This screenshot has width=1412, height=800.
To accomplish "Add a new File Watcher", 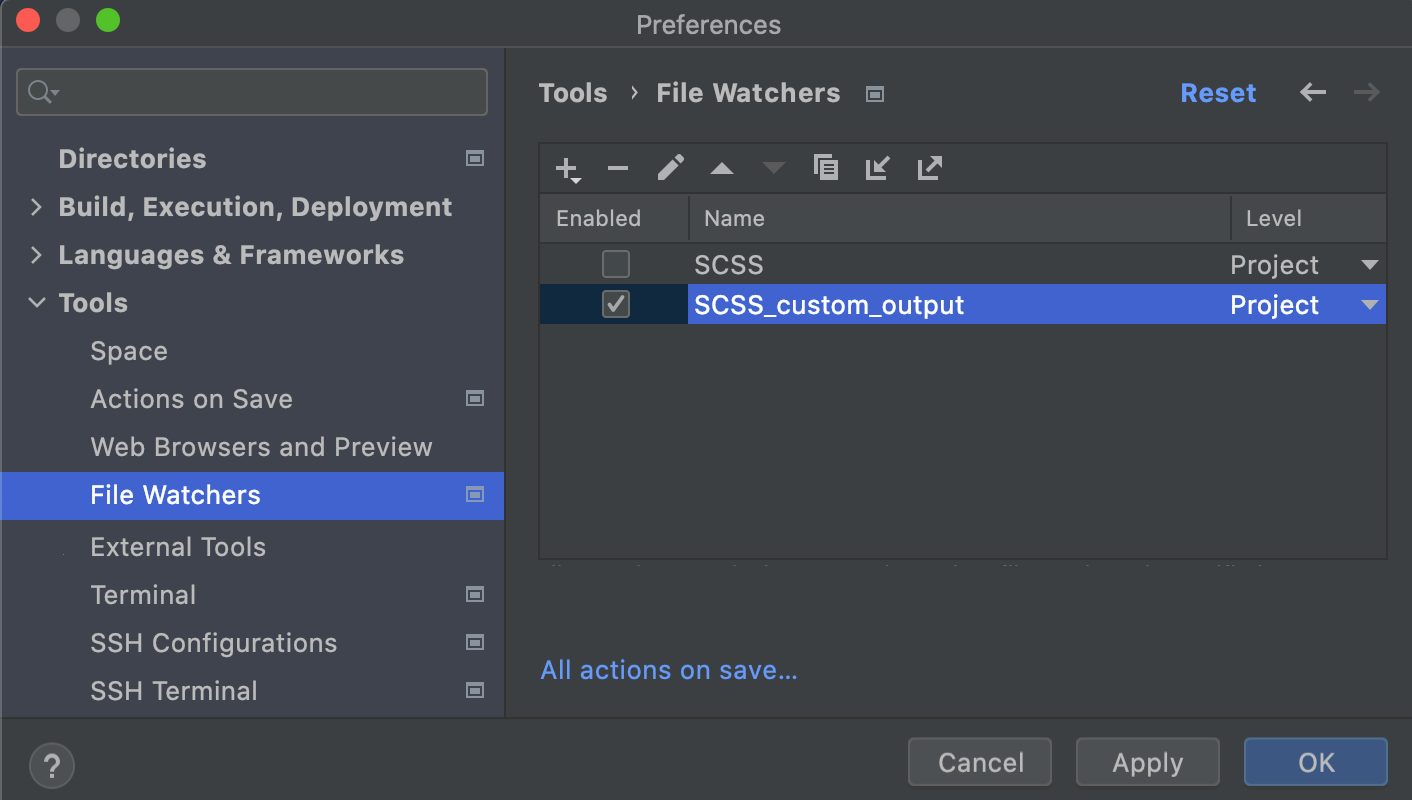I will (565, 168).
